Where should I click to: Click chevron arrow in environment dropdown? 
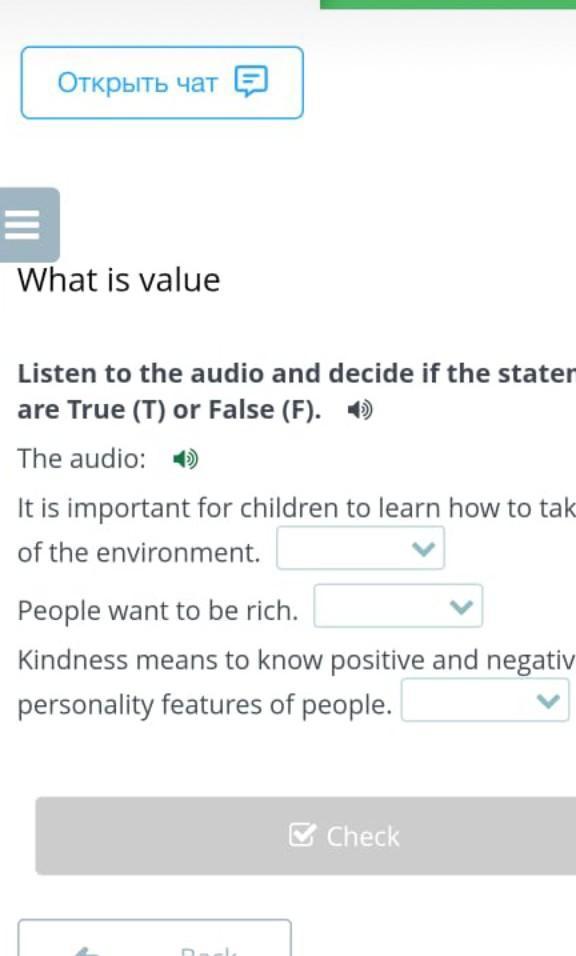423,549
